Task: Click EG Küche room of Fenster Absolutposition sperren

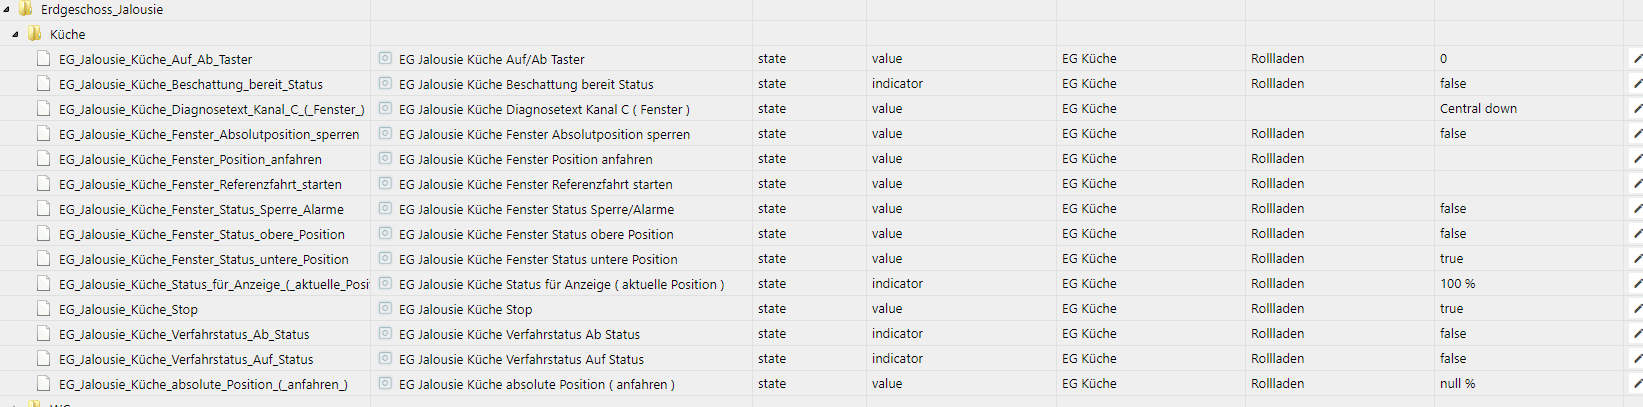Action: (x=1089, y=134)
